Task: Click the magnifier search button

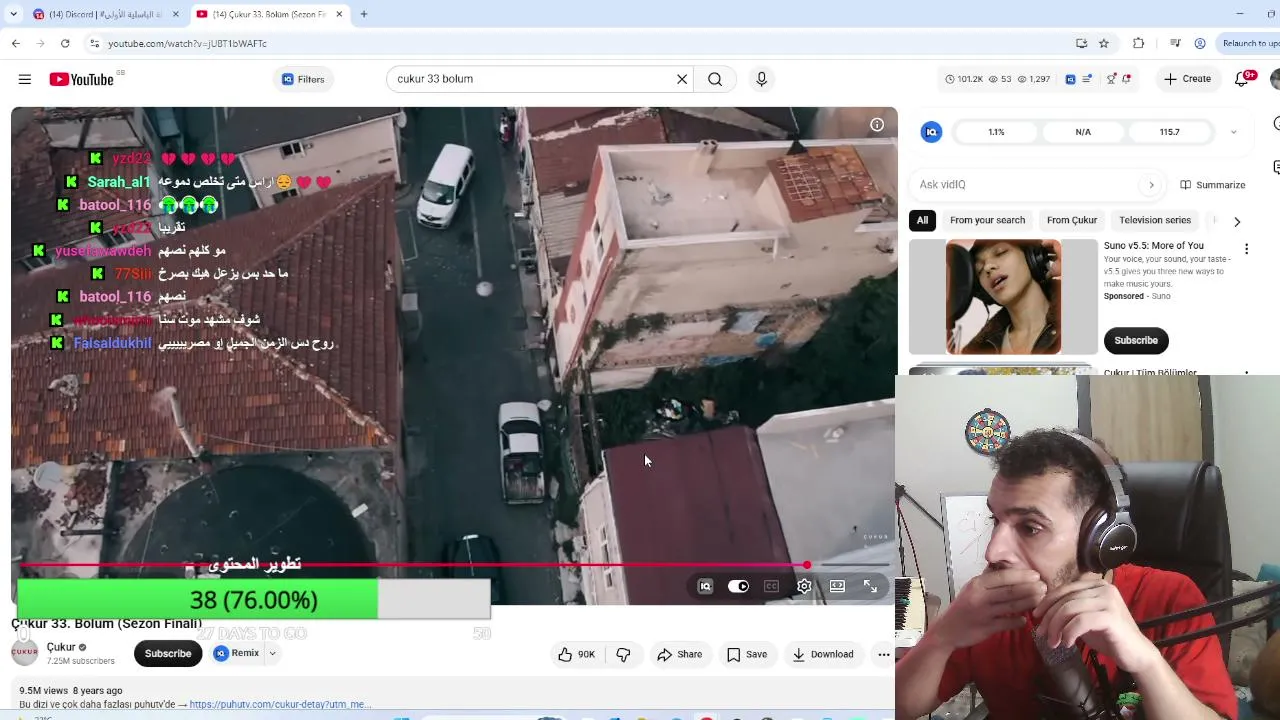Action: coord(715,79)
